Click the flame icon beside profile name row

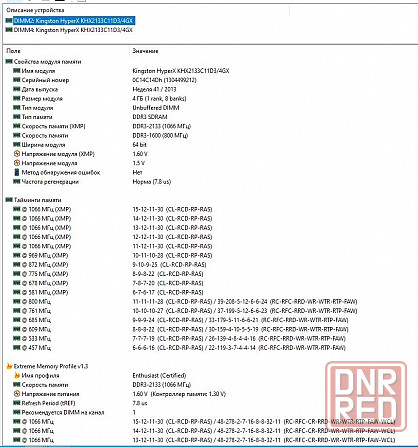click(x=17, y=375)
